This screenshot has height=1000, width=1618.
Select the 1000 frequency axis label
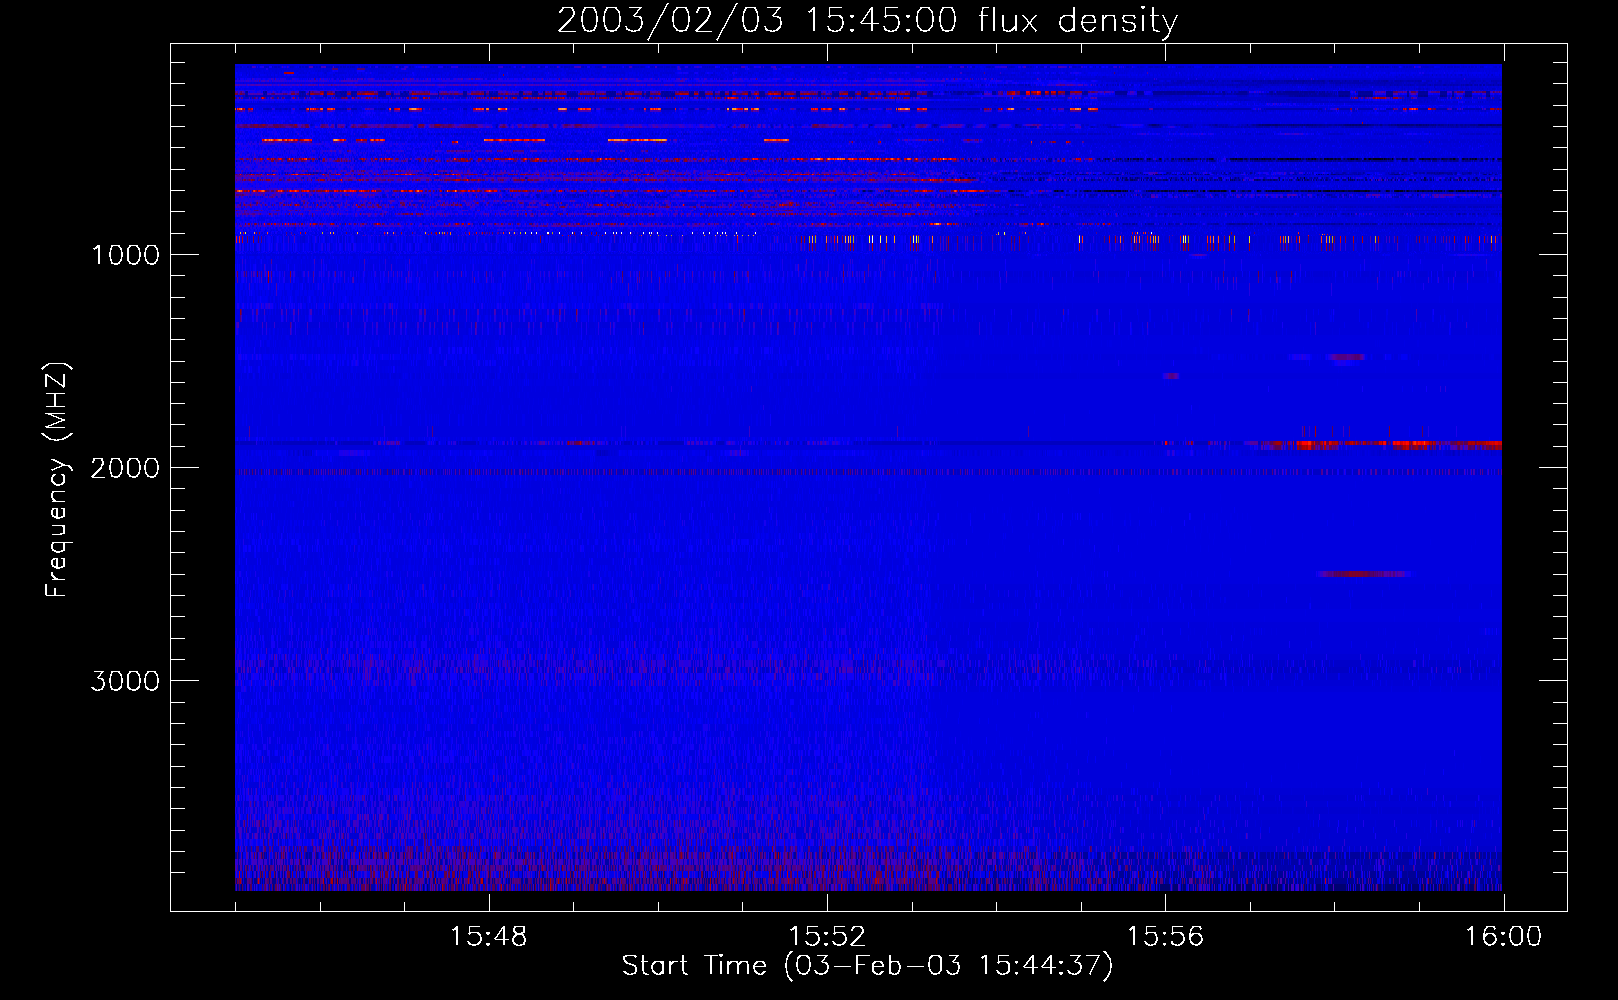click(125, 255)
